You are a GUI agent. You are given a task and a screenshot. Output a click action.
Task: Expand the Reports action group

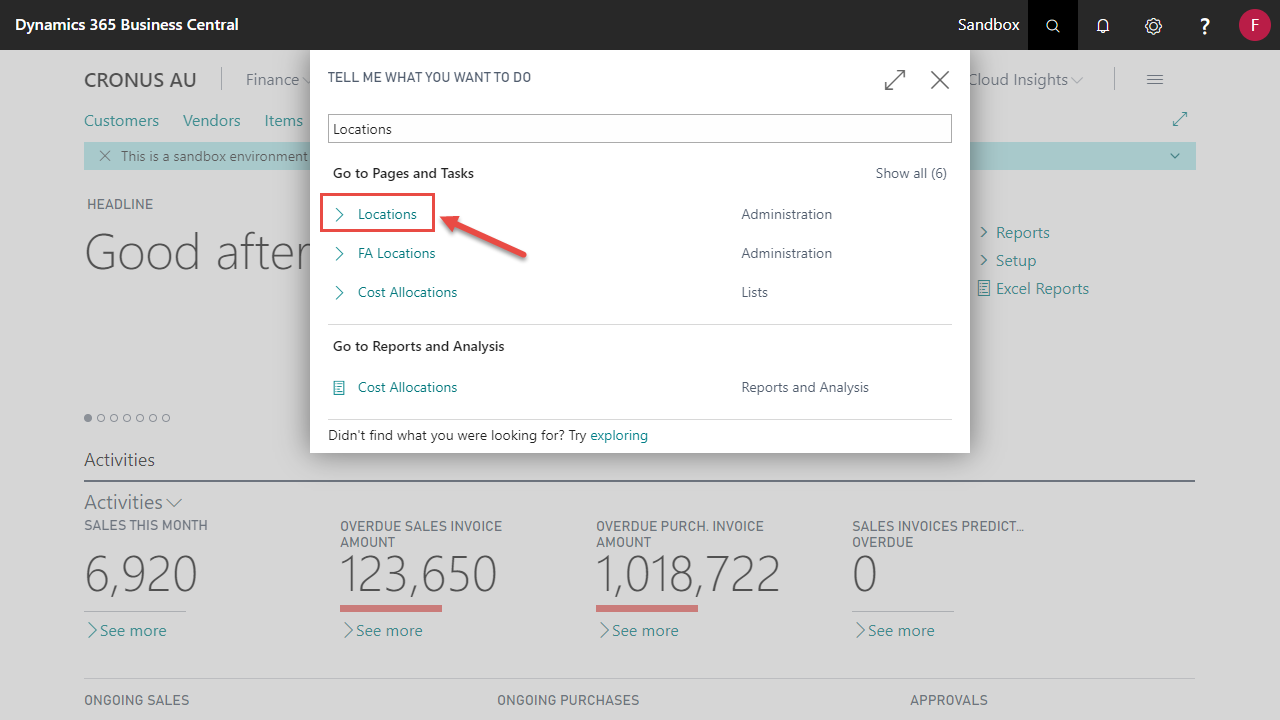pos(1013,232)
